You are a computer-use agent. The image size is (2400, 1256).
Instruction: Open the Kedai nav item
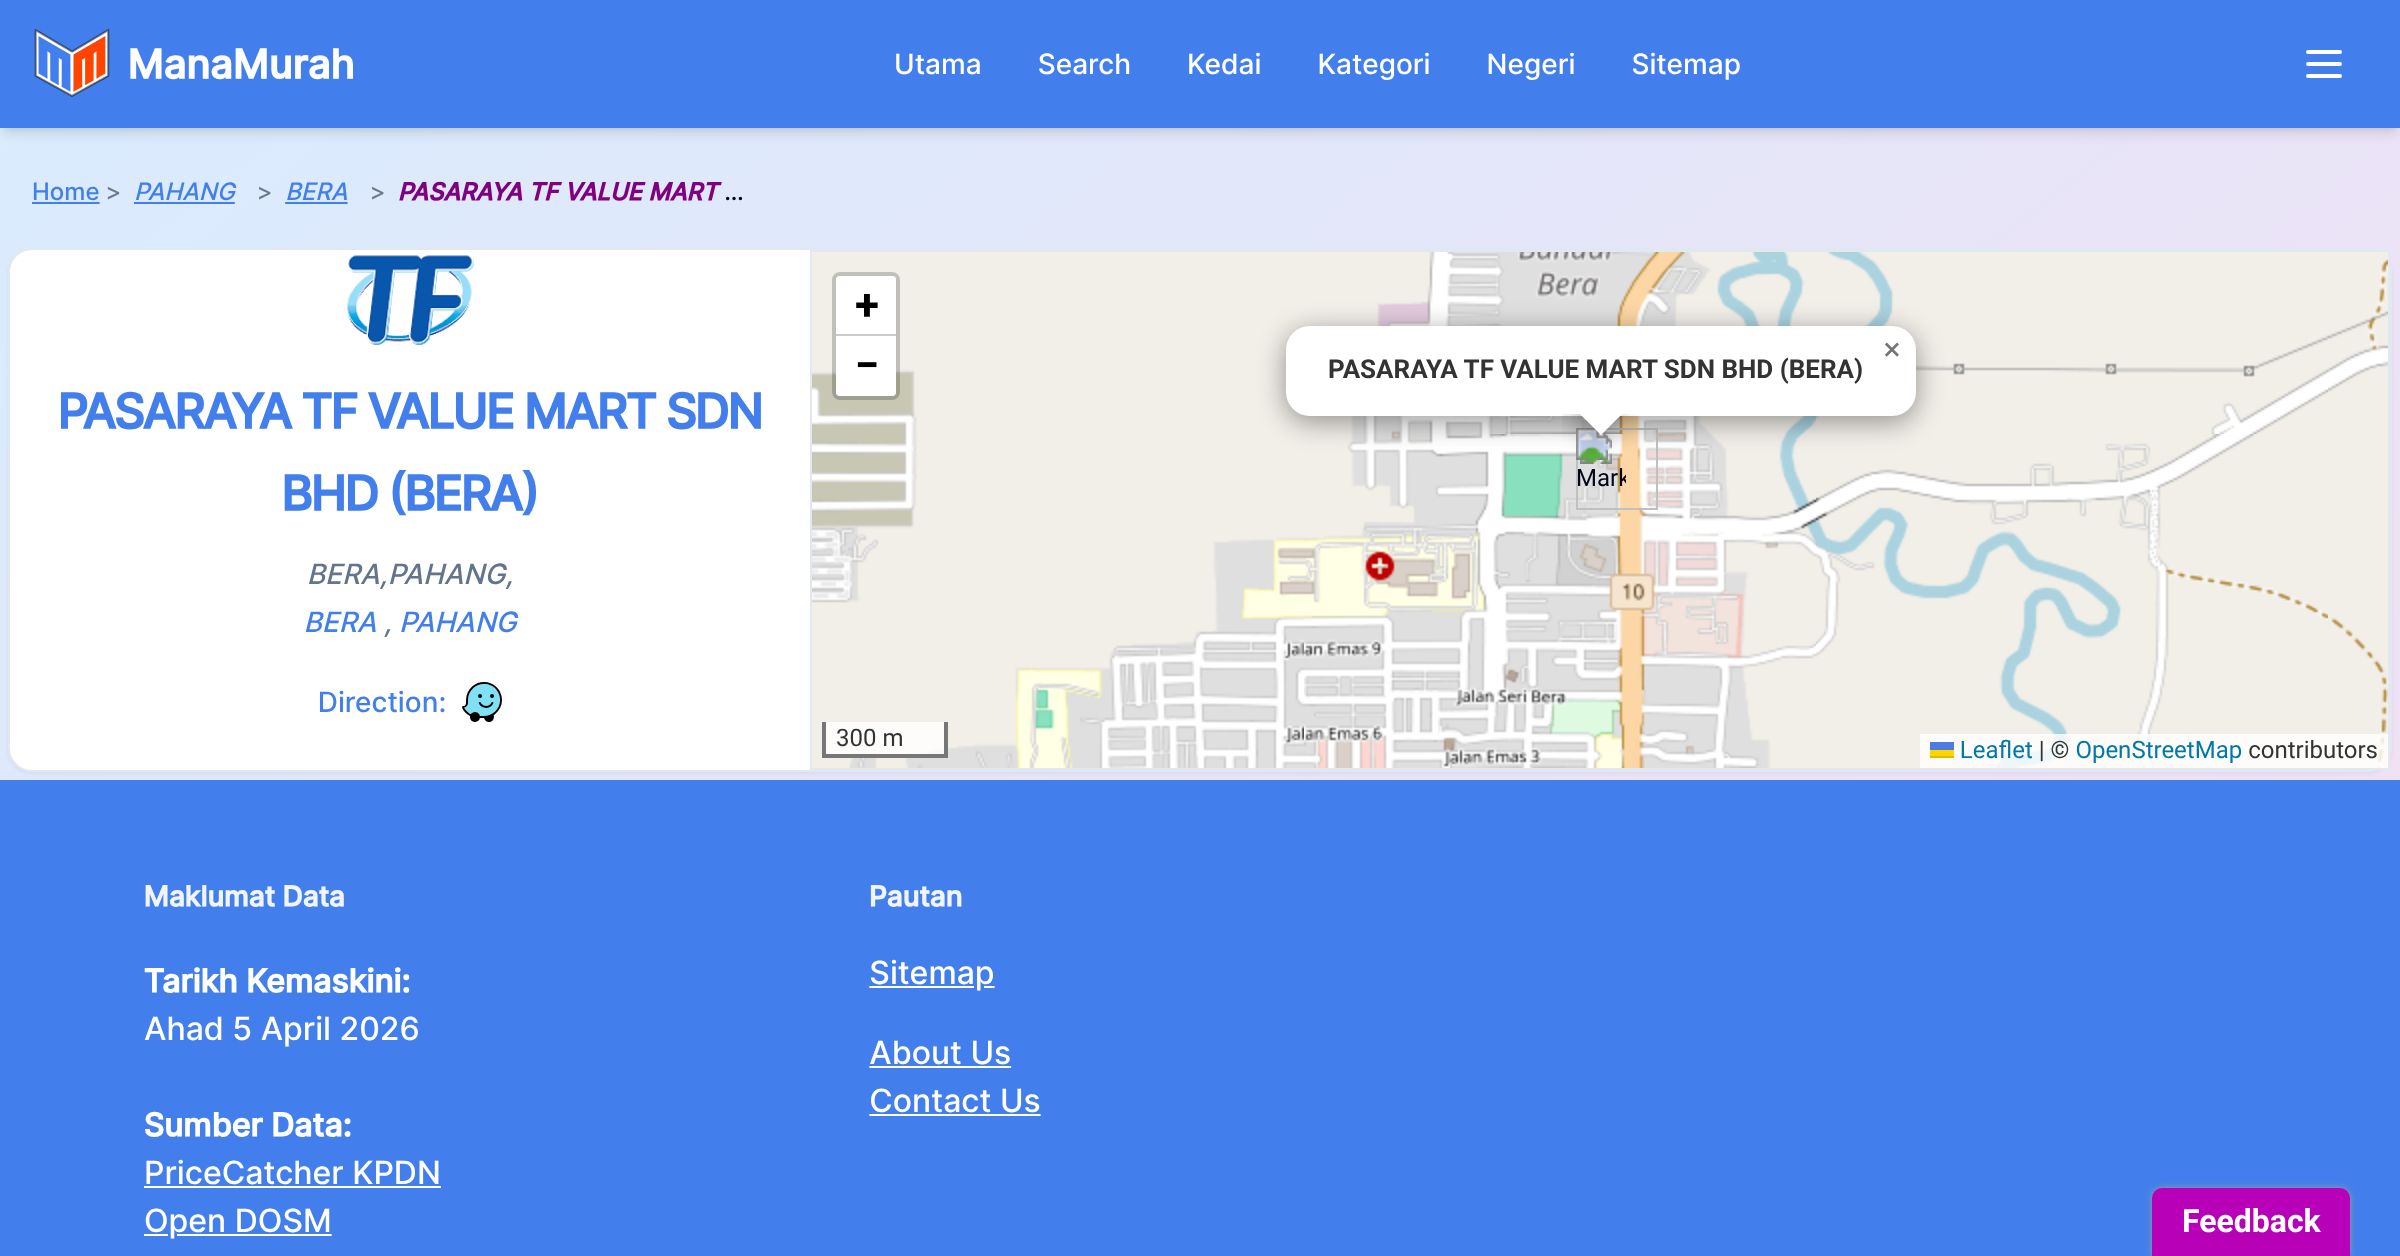click(1224, 64)
